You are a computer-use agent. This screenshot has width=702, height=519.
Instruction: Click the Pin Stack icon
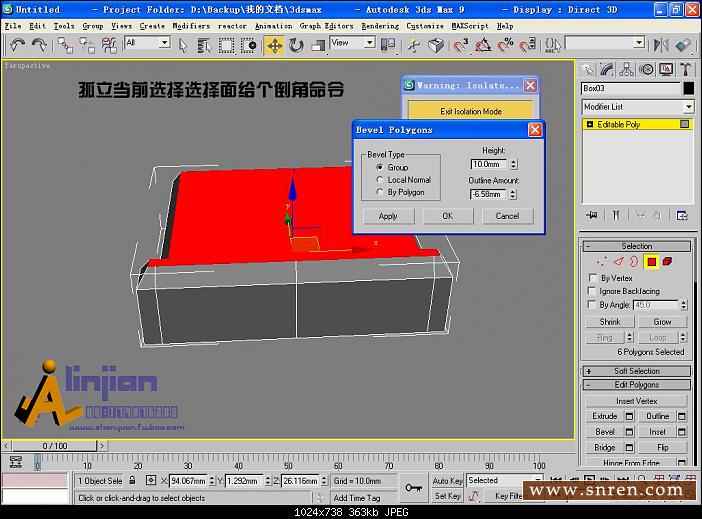point(592,215)
